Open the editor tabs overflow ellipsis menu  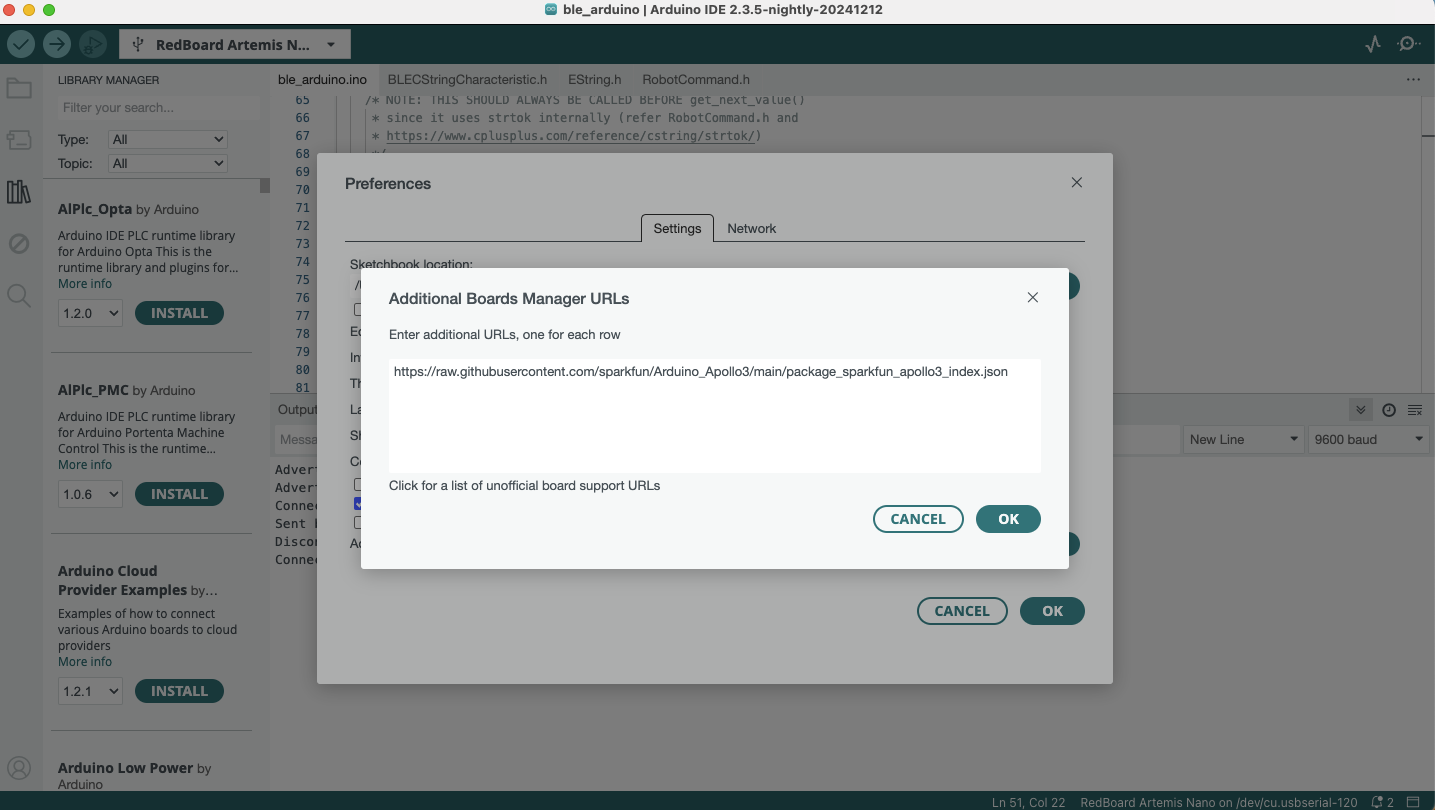(x=1413, y=79)
